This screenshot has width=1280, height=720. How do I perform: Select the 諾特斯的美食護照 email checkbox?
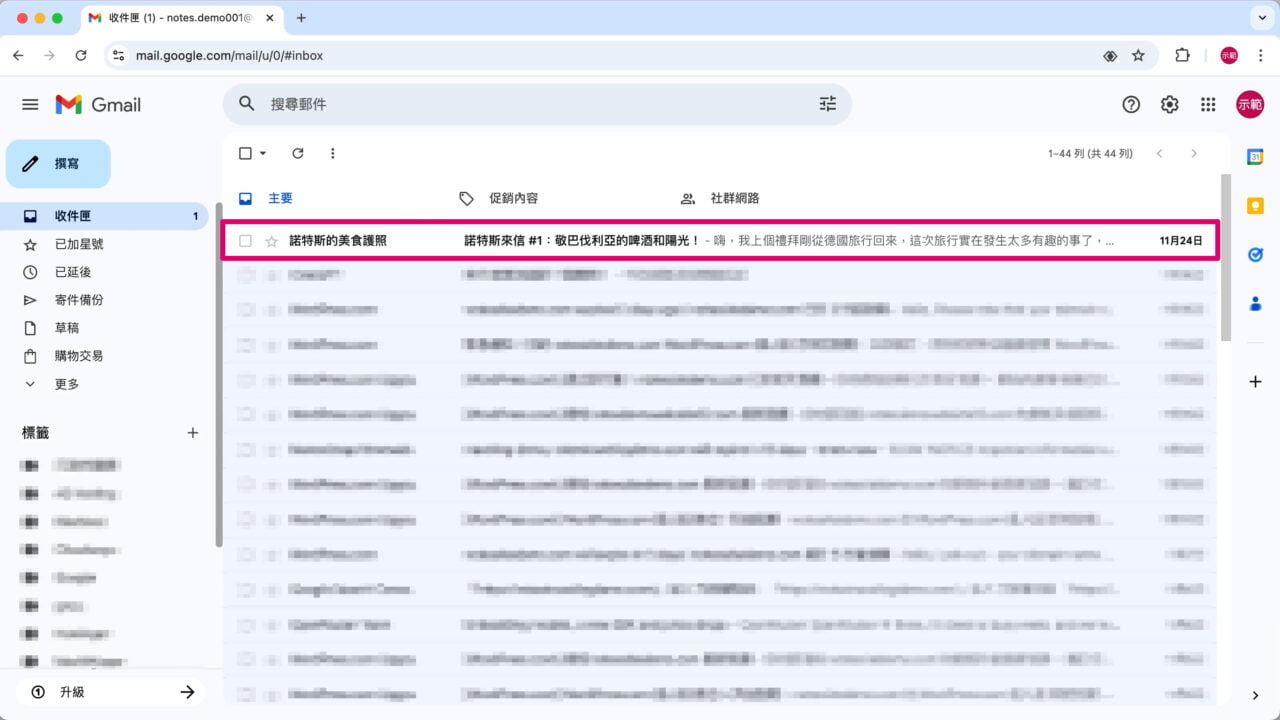(x=245, y=240)
